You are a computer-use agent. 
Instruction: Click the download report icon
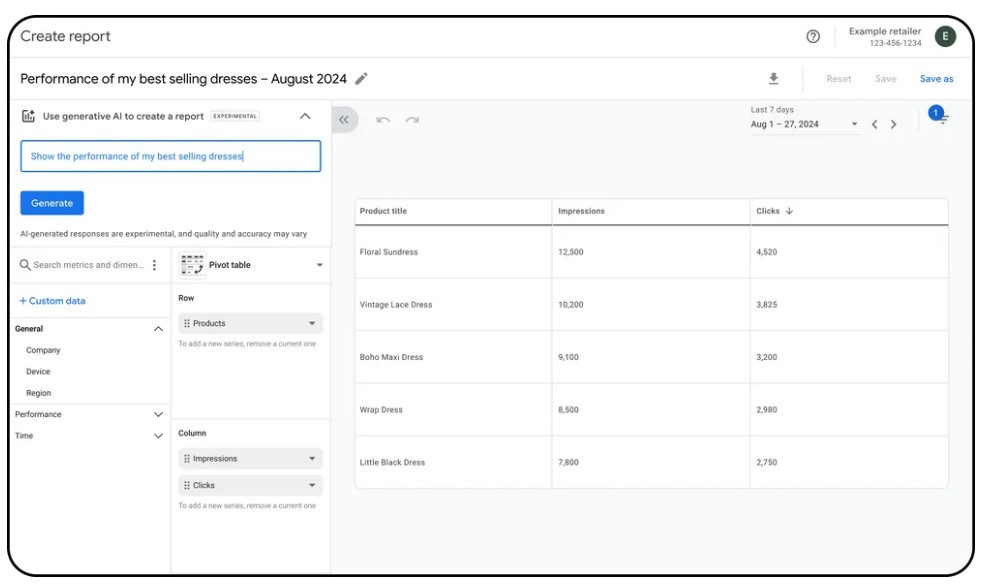773,79
